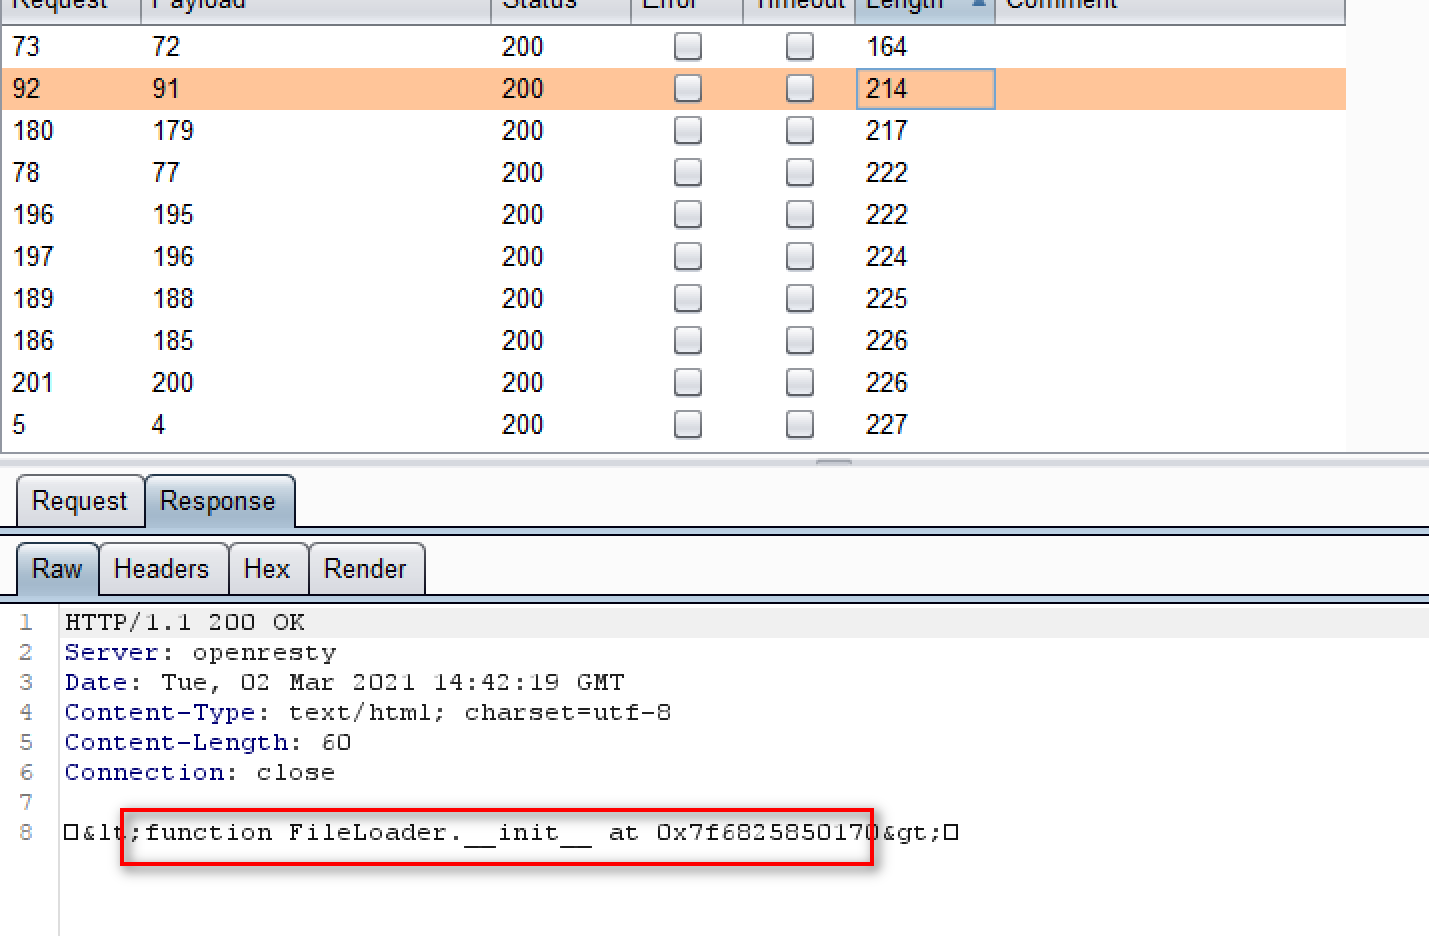Grab the pane splitter handle above Request tab

pyautogui.click(x=833, y=463)
